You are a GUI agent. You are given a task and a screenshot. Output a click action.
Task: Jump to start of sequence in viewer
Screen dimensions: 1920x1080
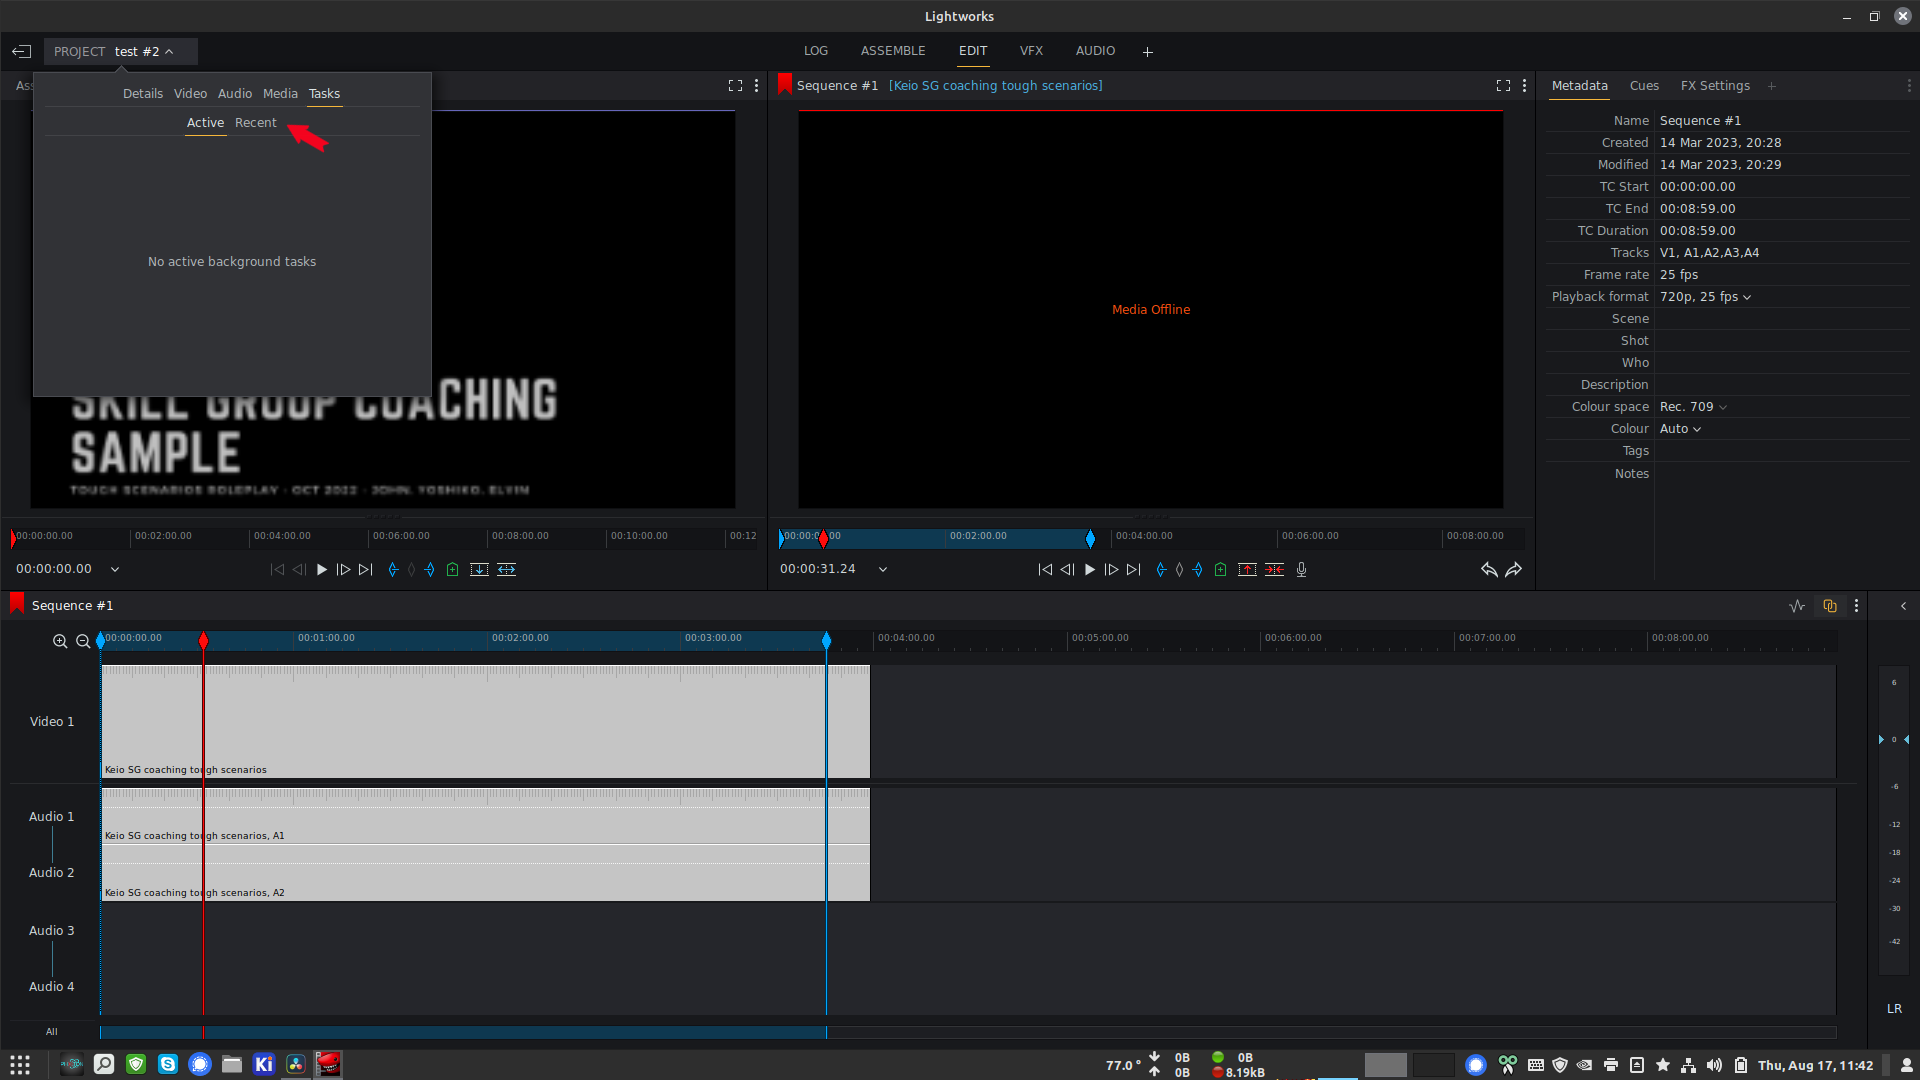[x=1045, y=569]
